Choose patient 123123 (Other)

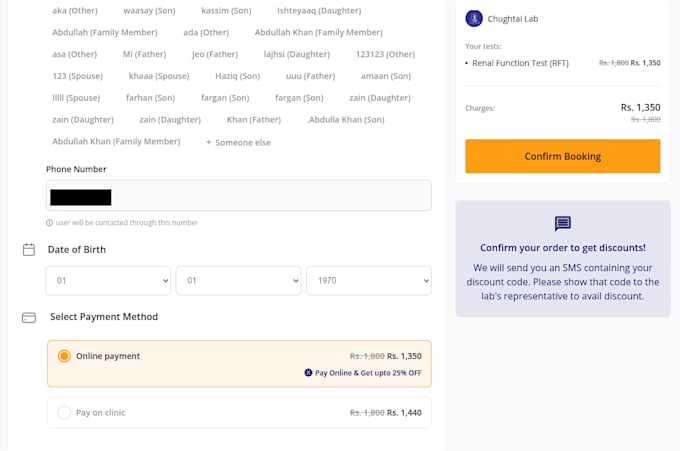pyautogui.click(x=385, y=54)
